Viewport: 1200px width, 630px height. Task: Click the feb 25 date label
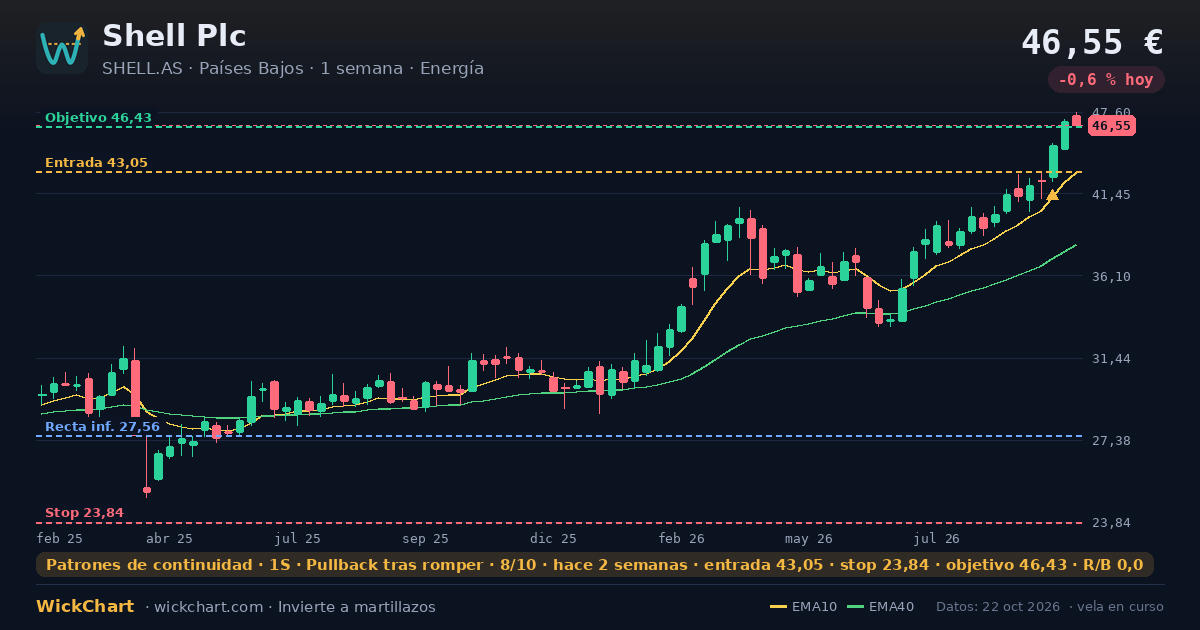pos(60,538)
